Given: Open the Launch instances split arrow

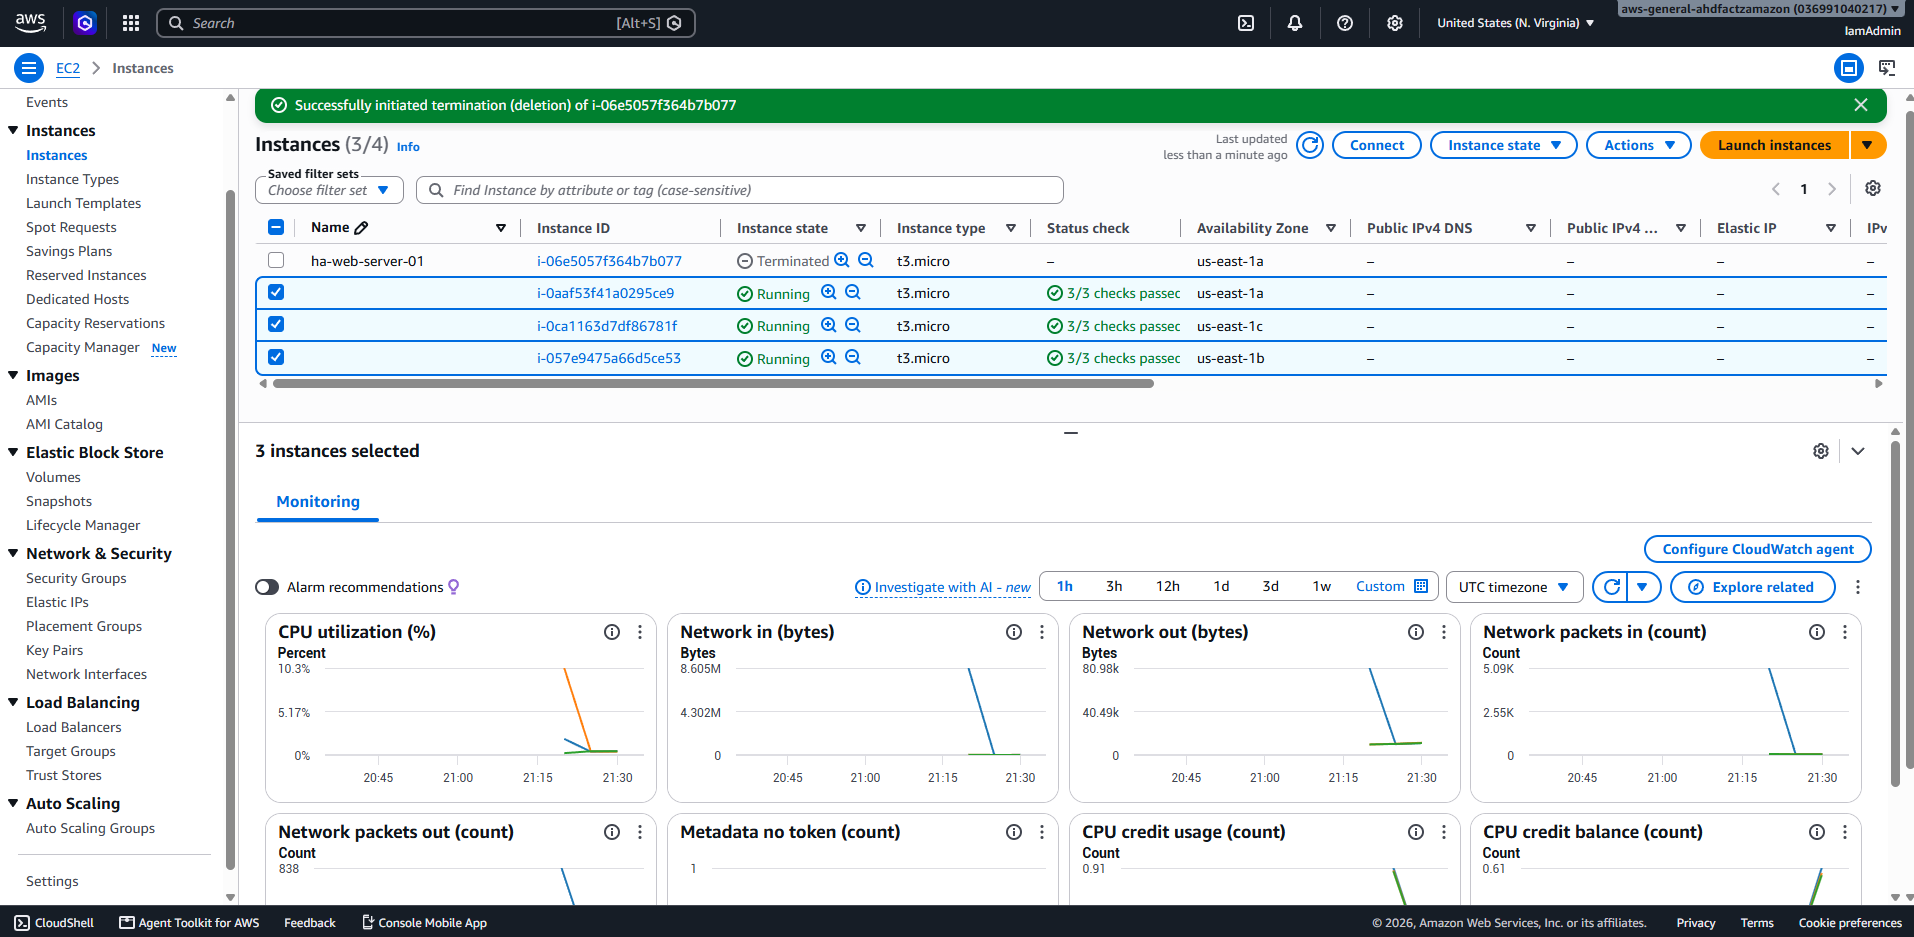Looking at the screenshot, I should click(x=1868, y=145).
